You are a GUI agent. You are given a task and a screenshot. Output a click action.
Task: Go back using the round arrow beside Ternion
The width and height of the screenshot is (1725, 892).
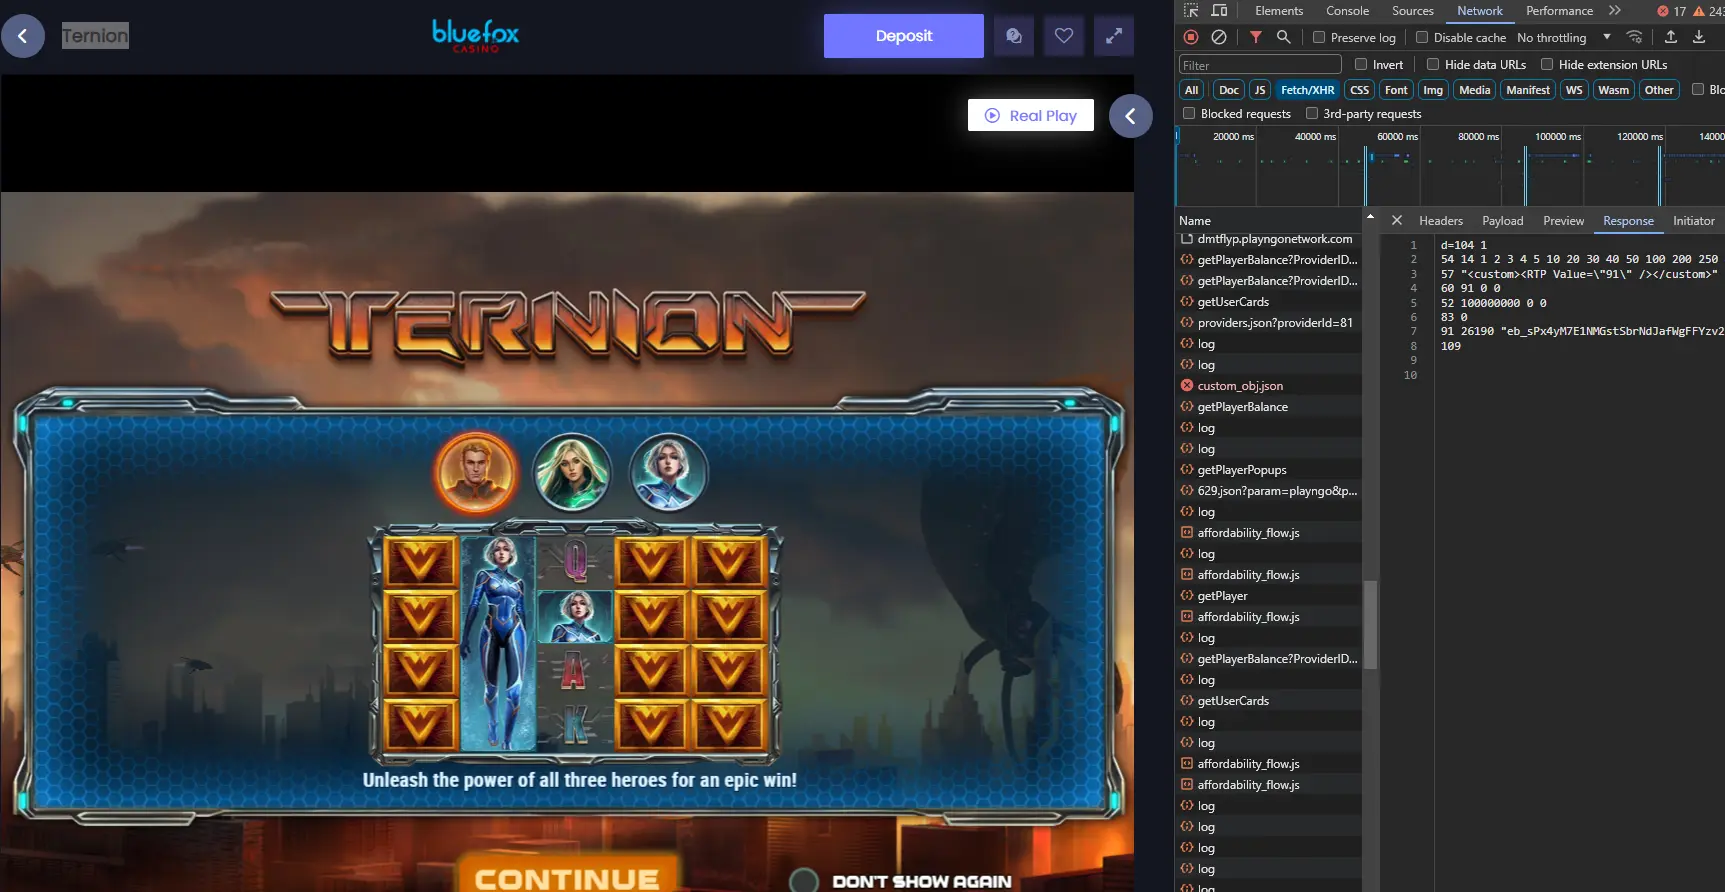pyautogui.click(x=23, y=36)
